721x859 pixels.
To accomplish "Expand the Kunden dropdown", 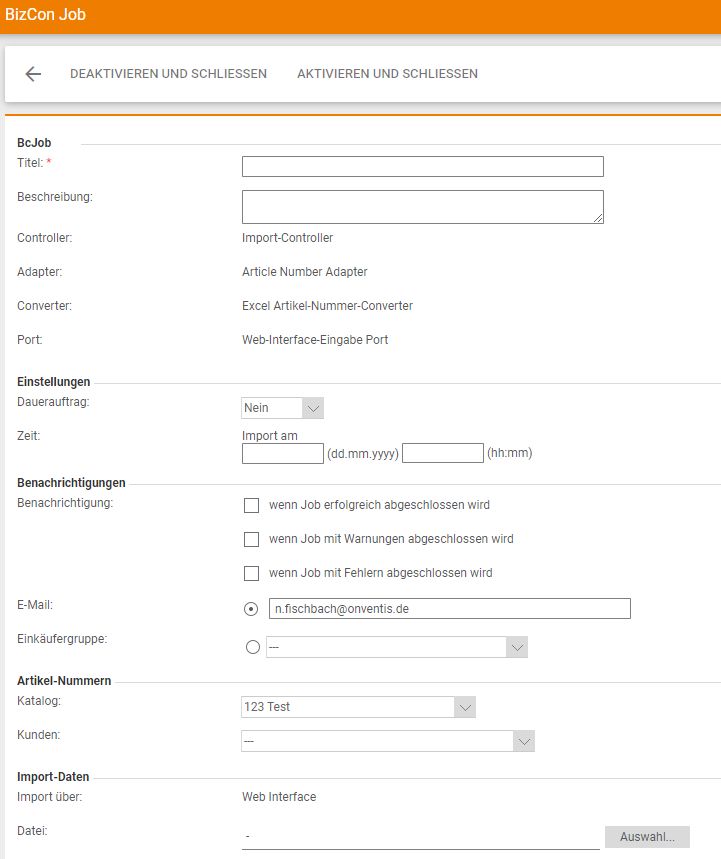I will point(388,741).
